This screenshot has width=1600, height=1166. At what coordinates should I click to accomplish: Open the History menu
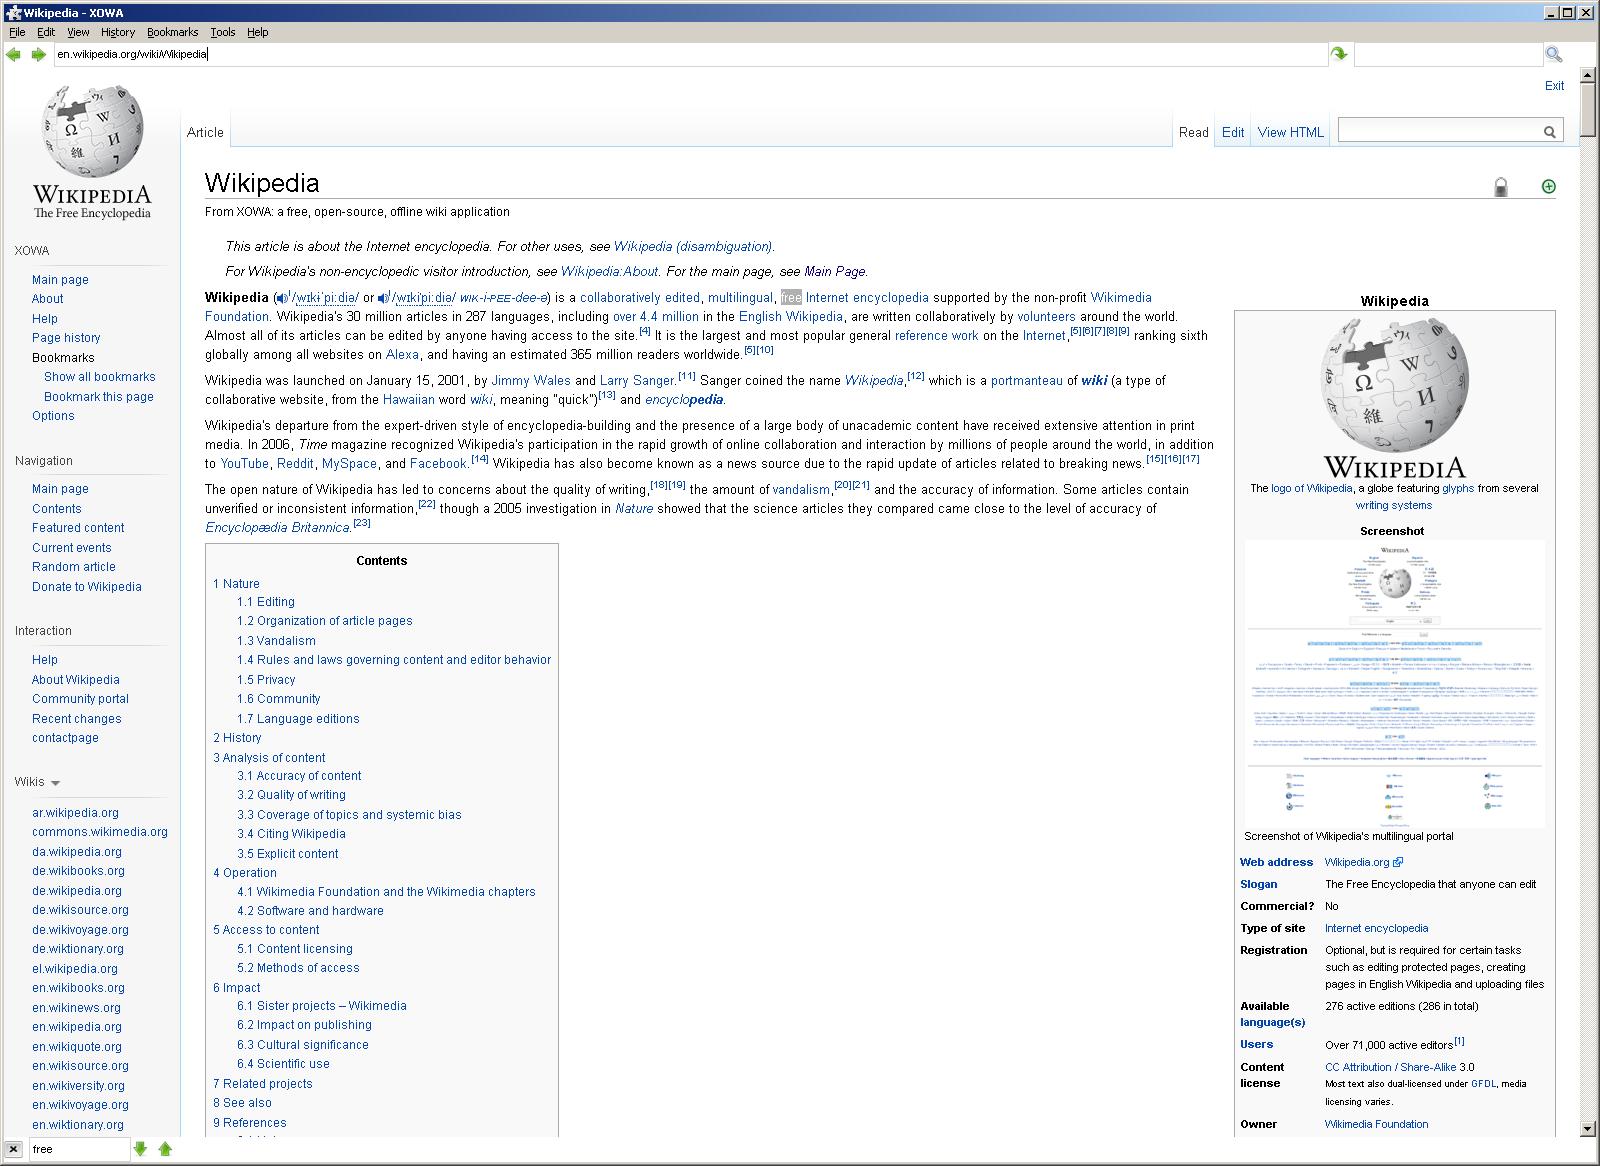coord(118,32)
